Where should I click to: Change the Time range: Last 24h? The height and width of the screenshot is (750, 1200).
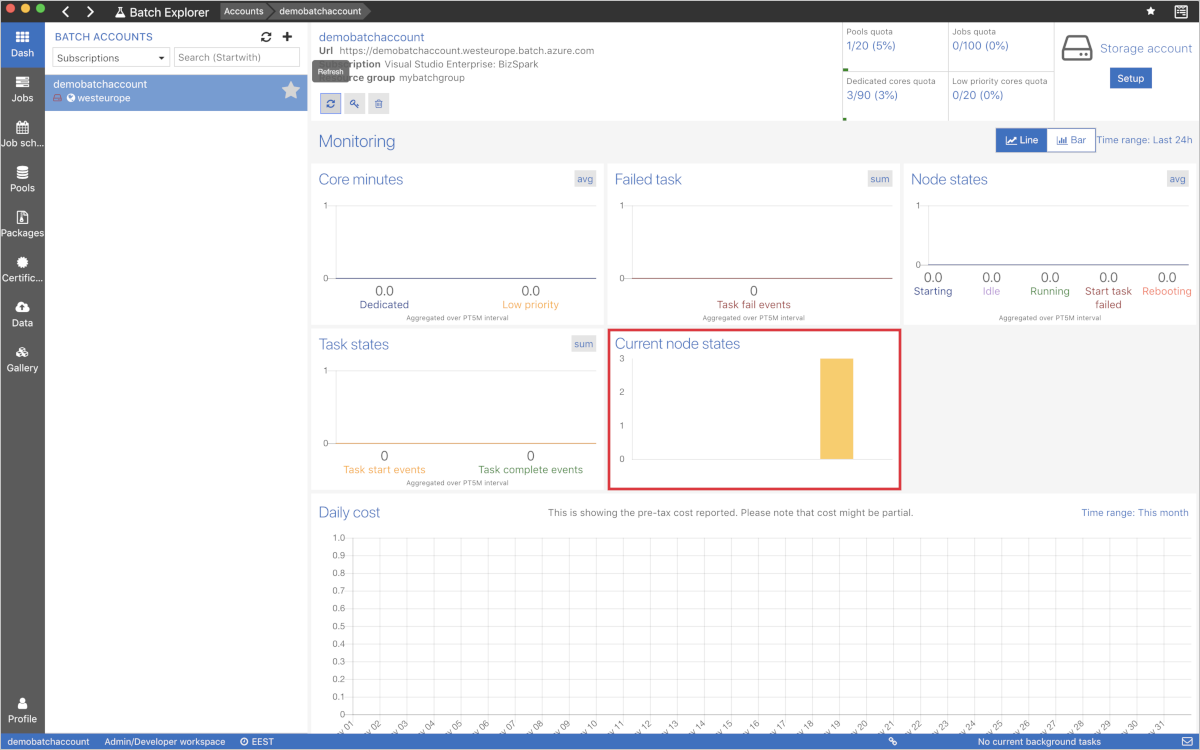[1144, 140]
